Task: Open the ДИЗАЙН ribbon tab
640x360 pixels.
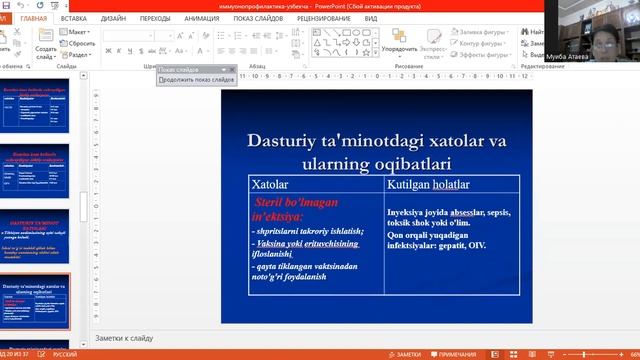Action: pos(113,18)
